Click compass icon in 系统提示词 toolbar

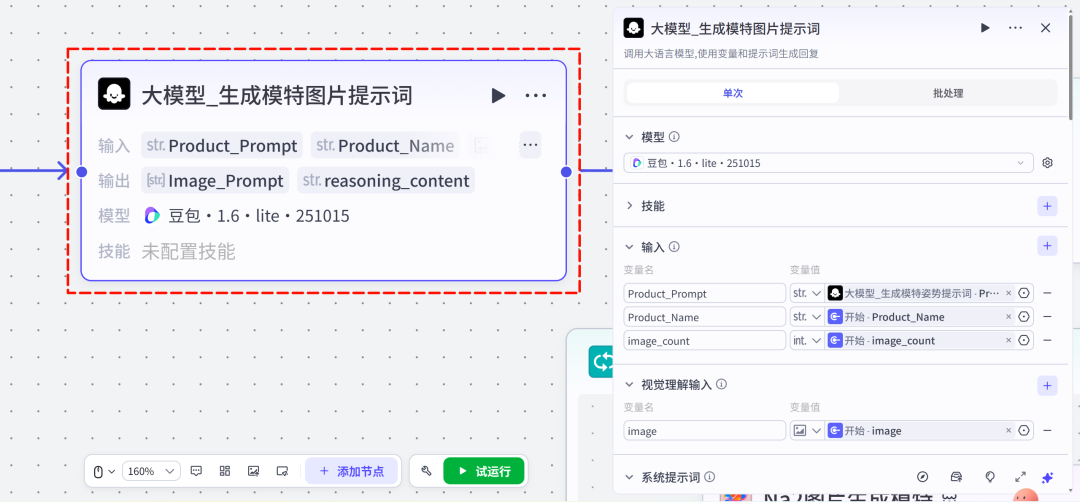pos(923,477)
